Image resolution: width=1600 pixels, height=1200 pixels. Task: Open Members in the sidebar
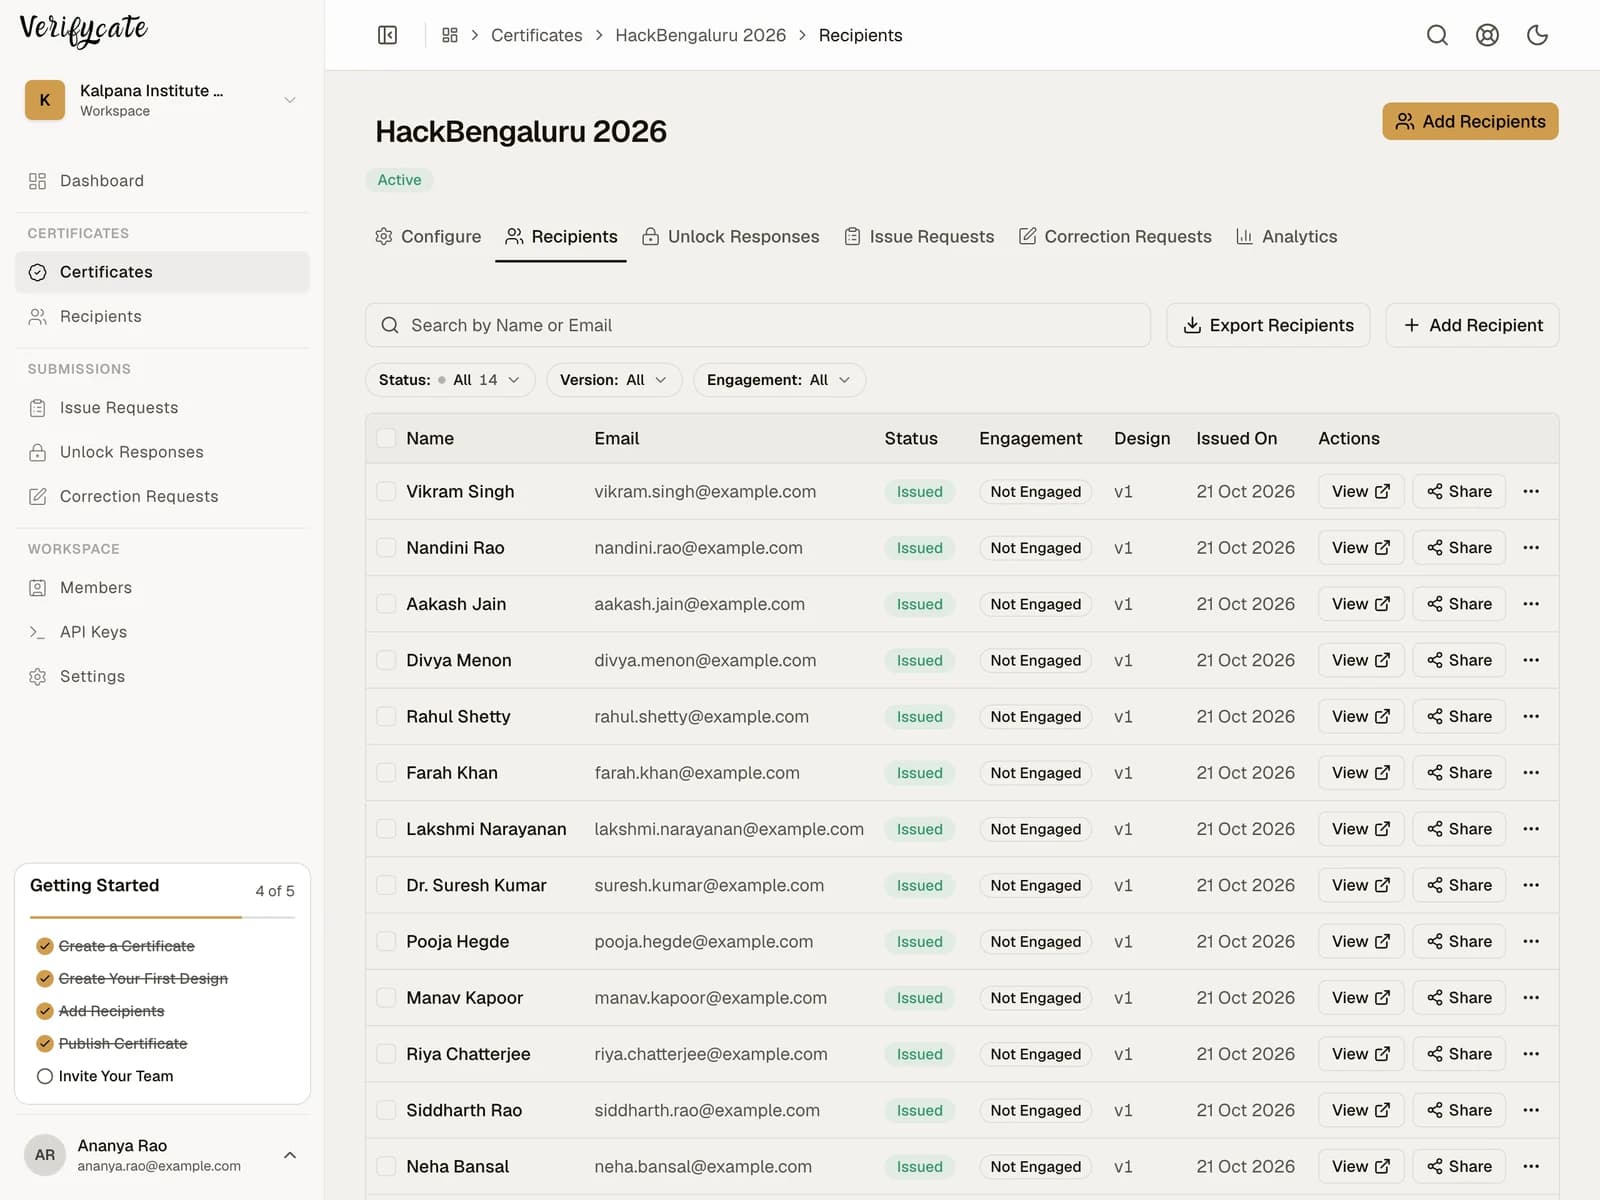point(162,588)
